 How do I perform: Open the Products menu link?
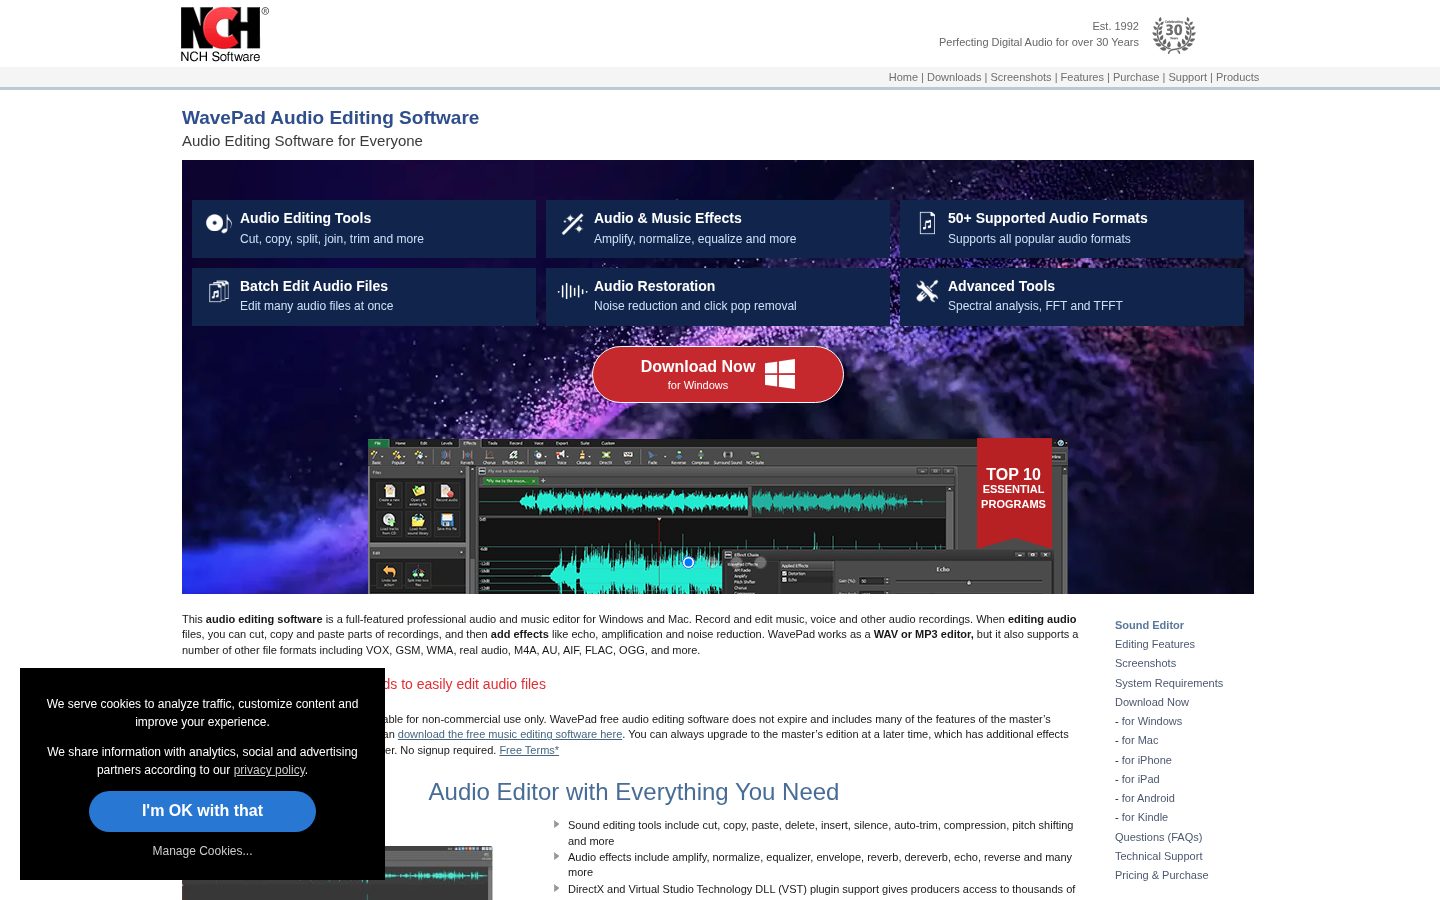(x=1237, y=77)
